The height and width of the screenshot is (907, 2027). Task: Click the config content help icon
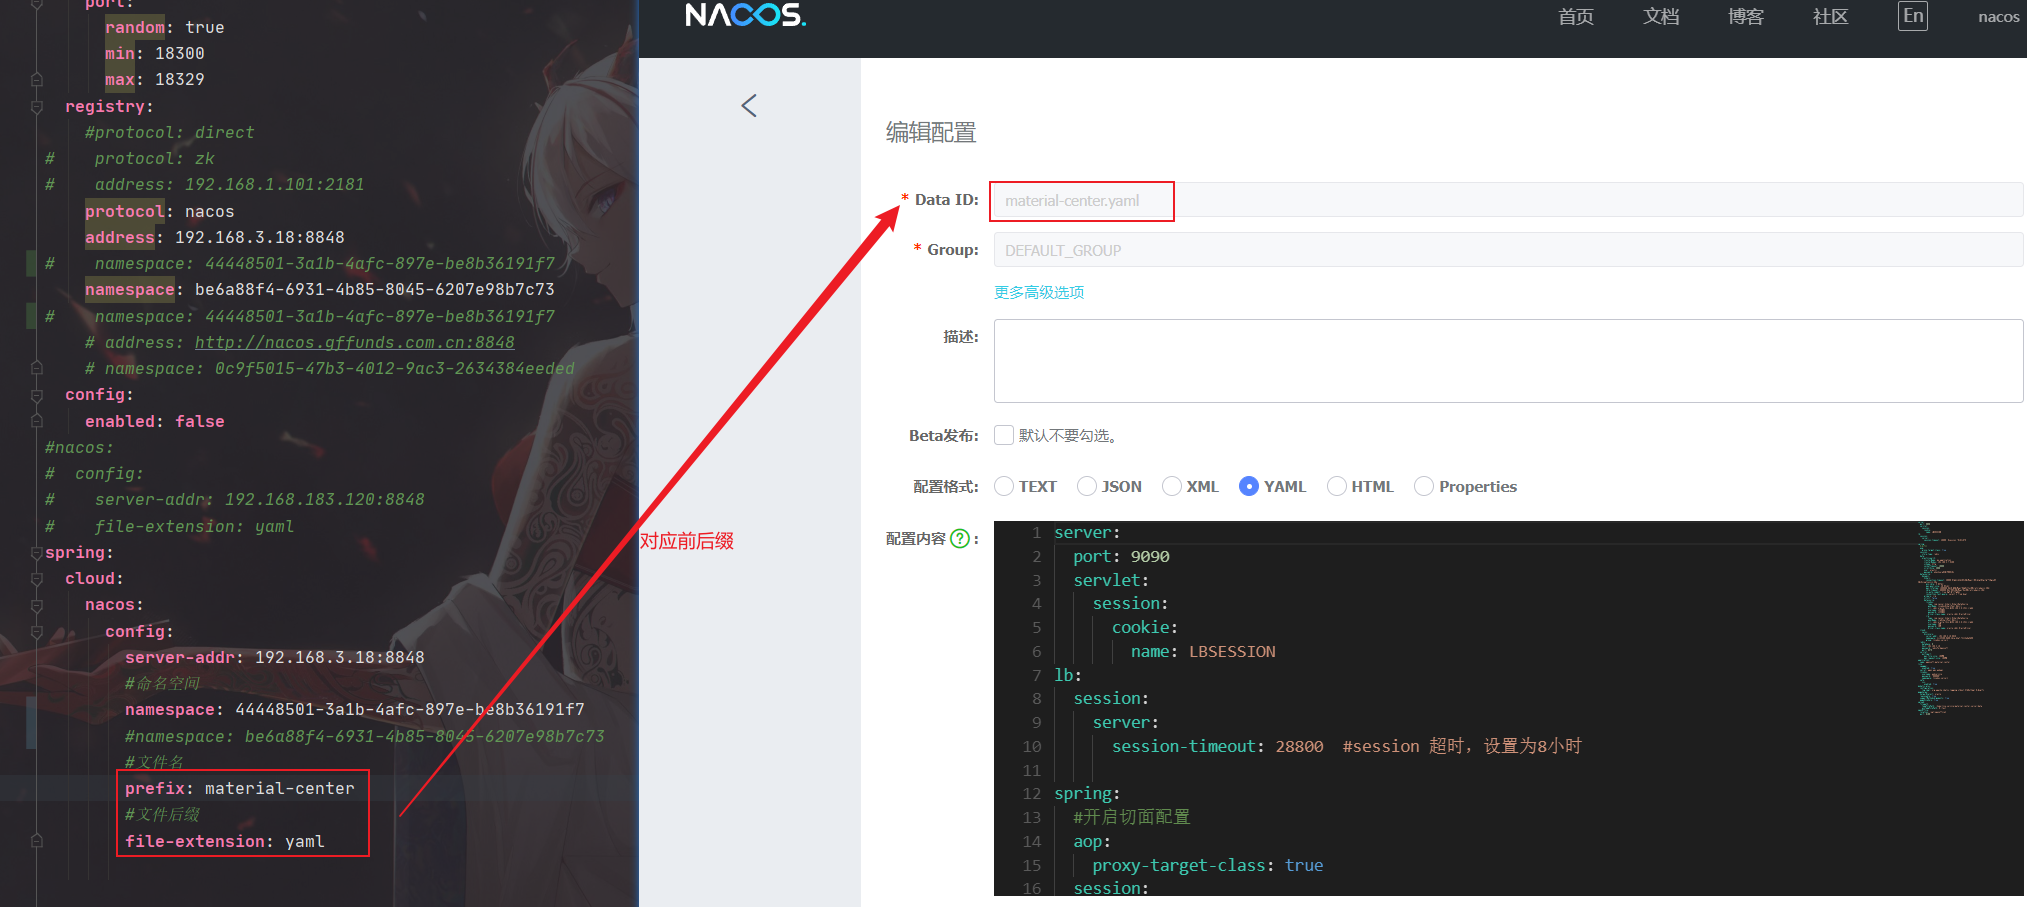pos(960,539)
